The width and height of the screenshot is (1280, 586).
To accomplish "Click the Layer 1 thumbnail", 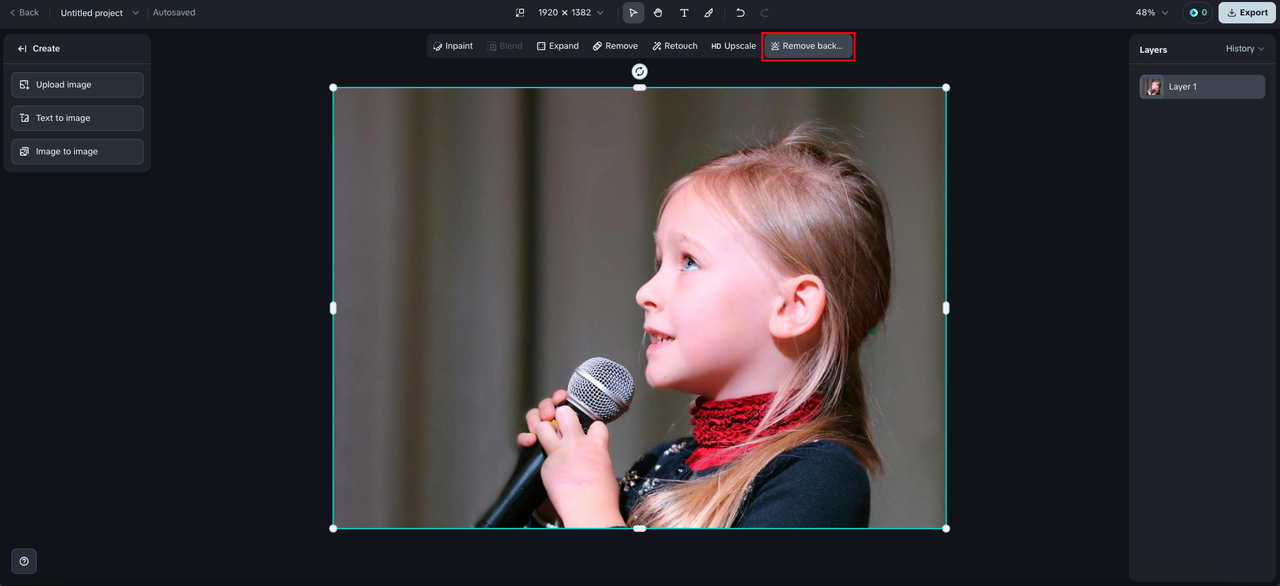I will (x=1153, y=87).
